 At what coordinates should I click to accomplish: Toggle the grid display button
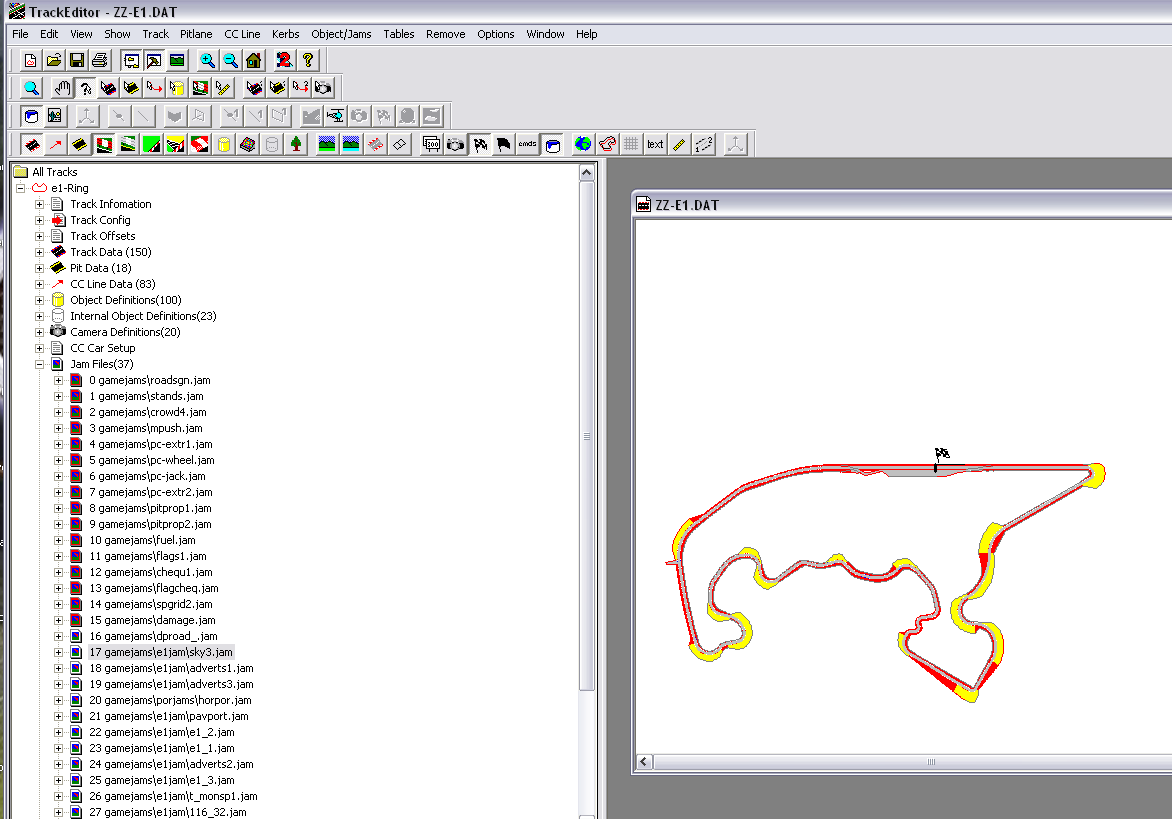[631, 144]
